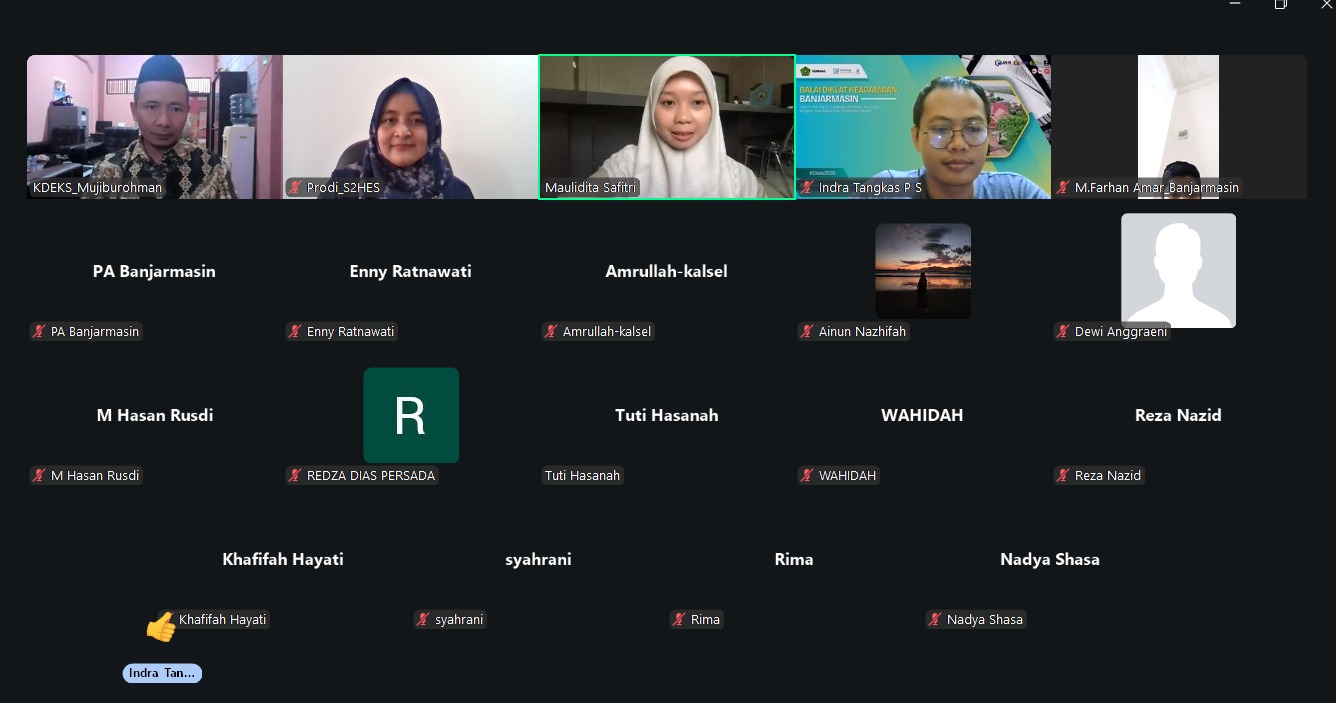
Task: Click Tuti Hasanah small name label
Action: point(583,476)
